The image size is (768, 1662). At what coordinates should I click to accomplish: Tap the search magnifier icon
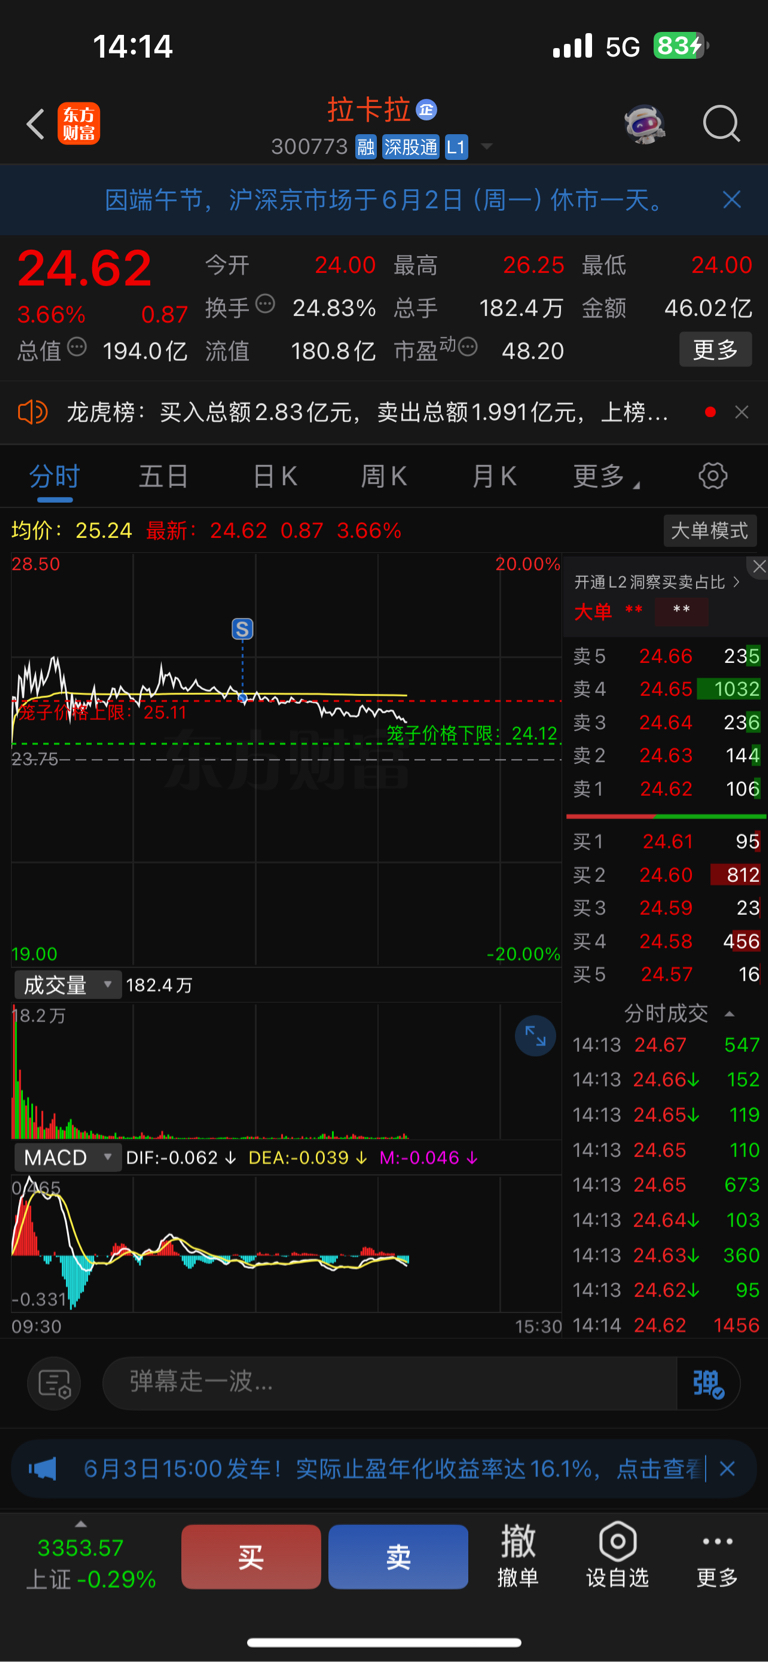coord(721,125)
